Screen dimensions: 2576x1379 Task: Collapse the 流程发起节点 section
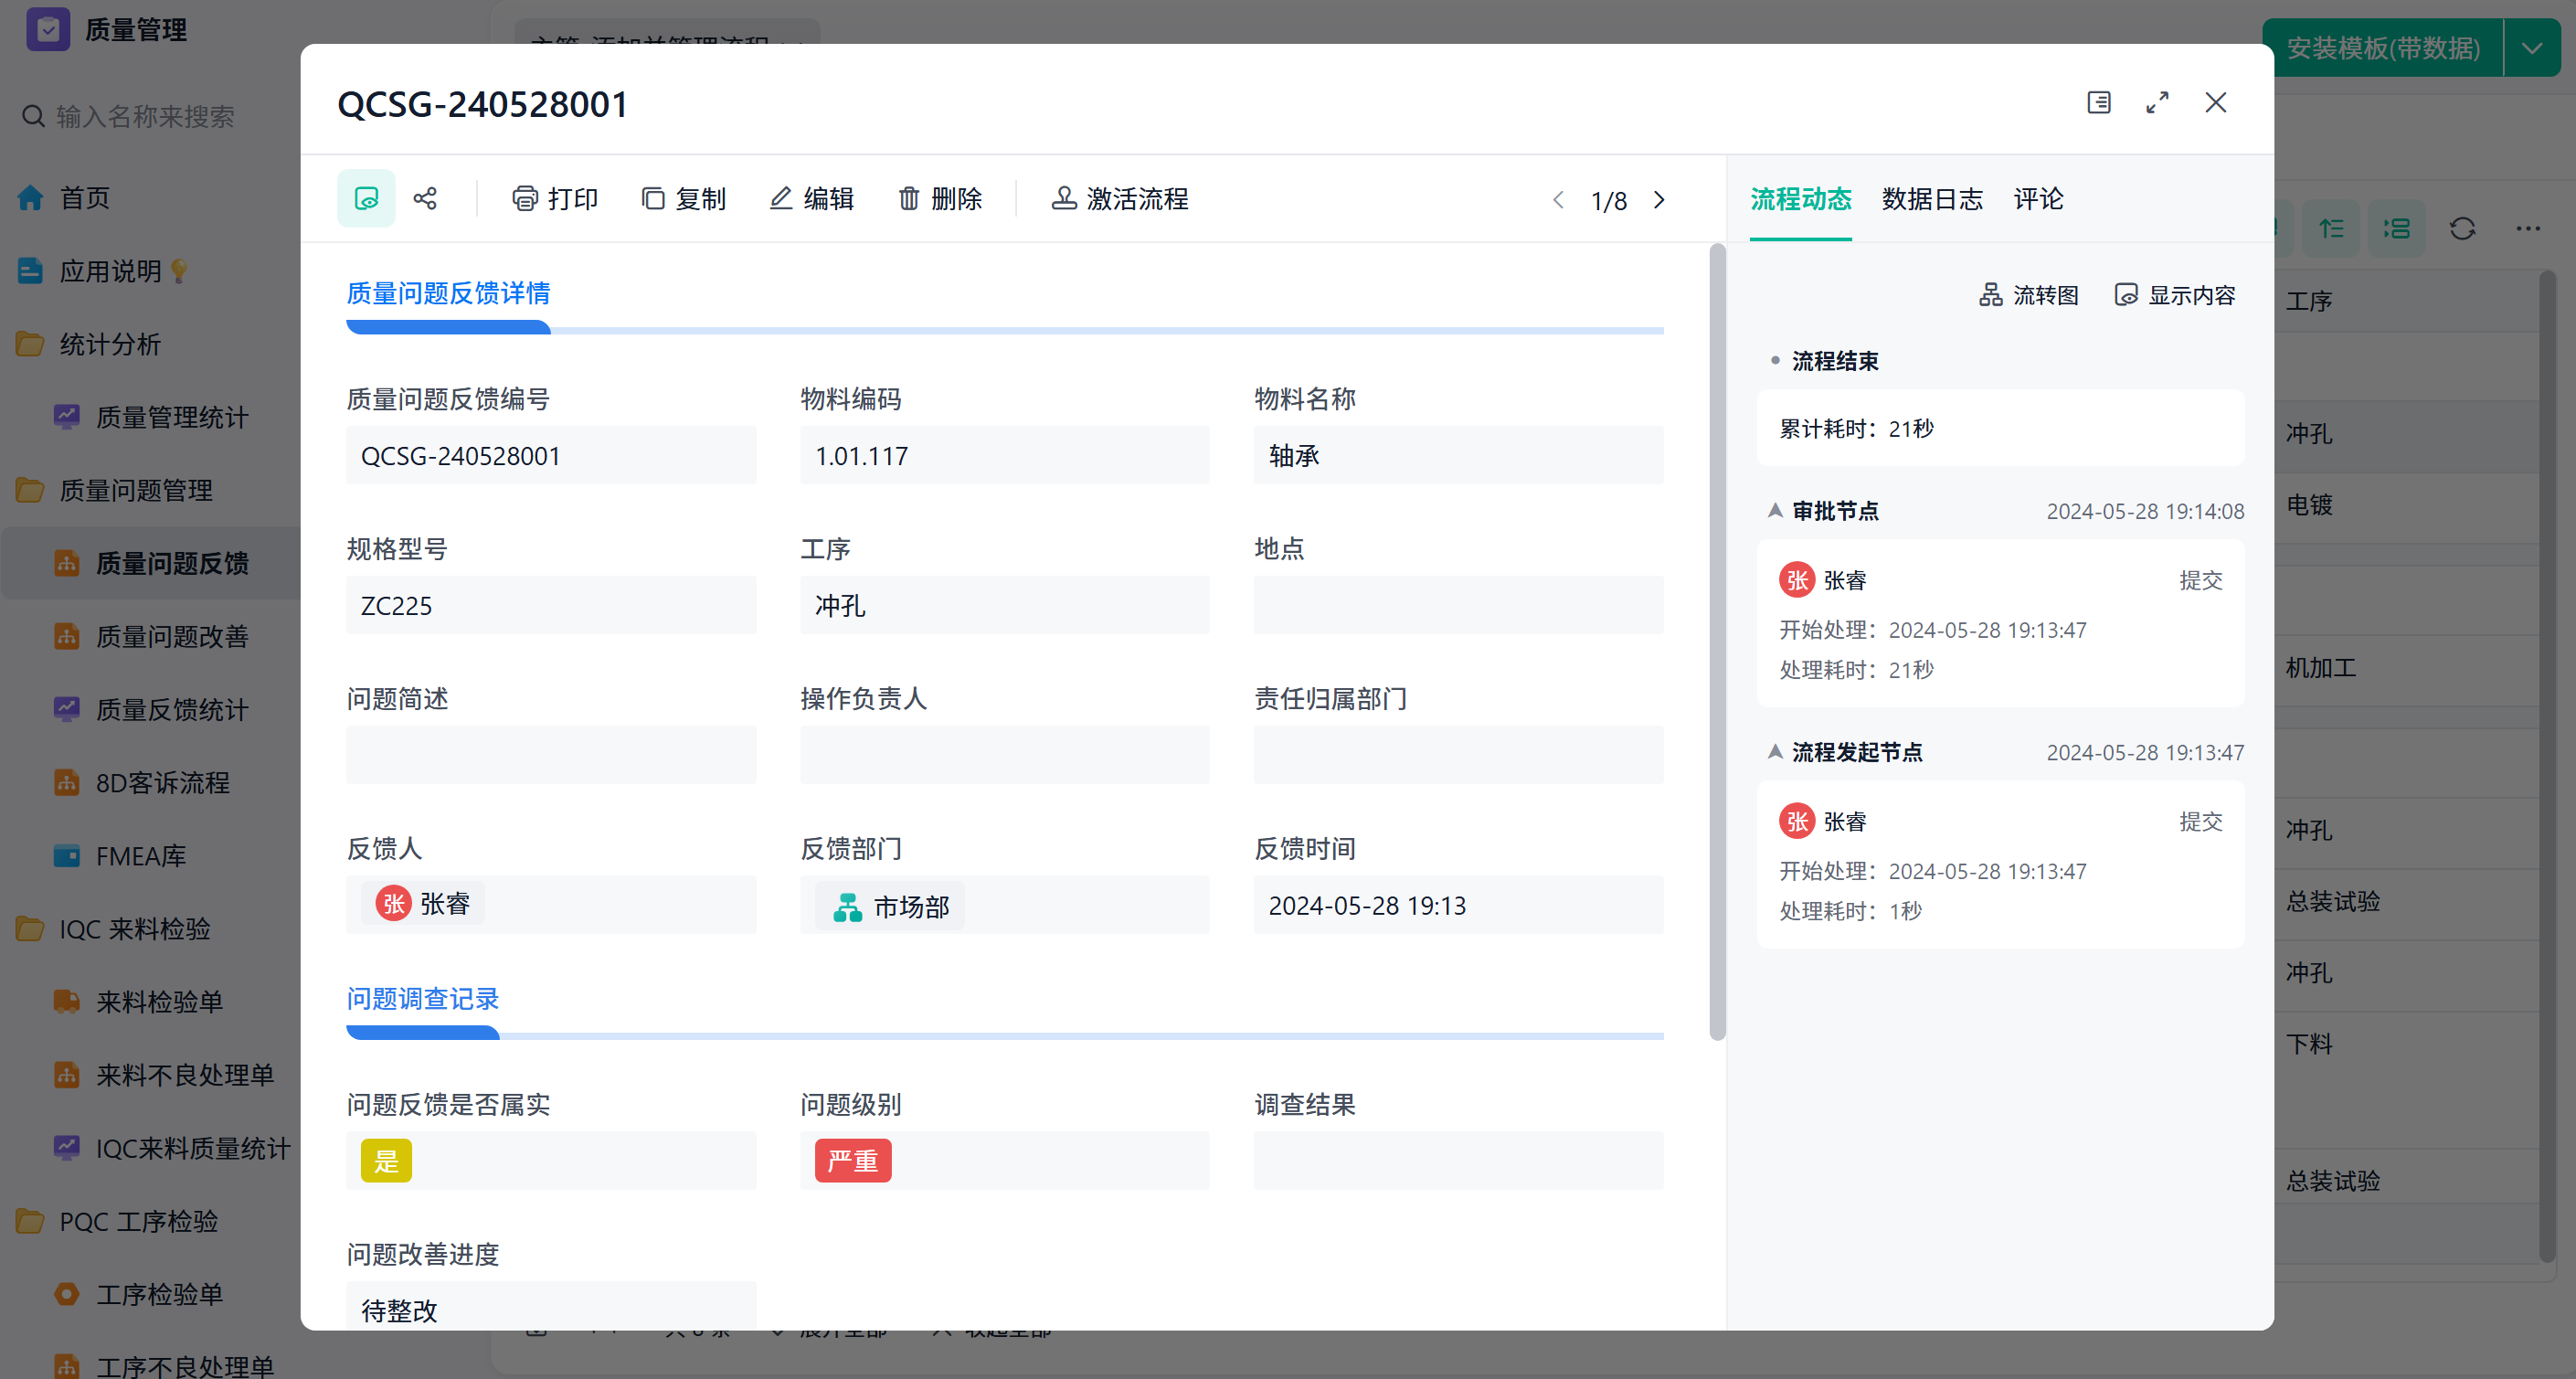(x=1775, y=752)
